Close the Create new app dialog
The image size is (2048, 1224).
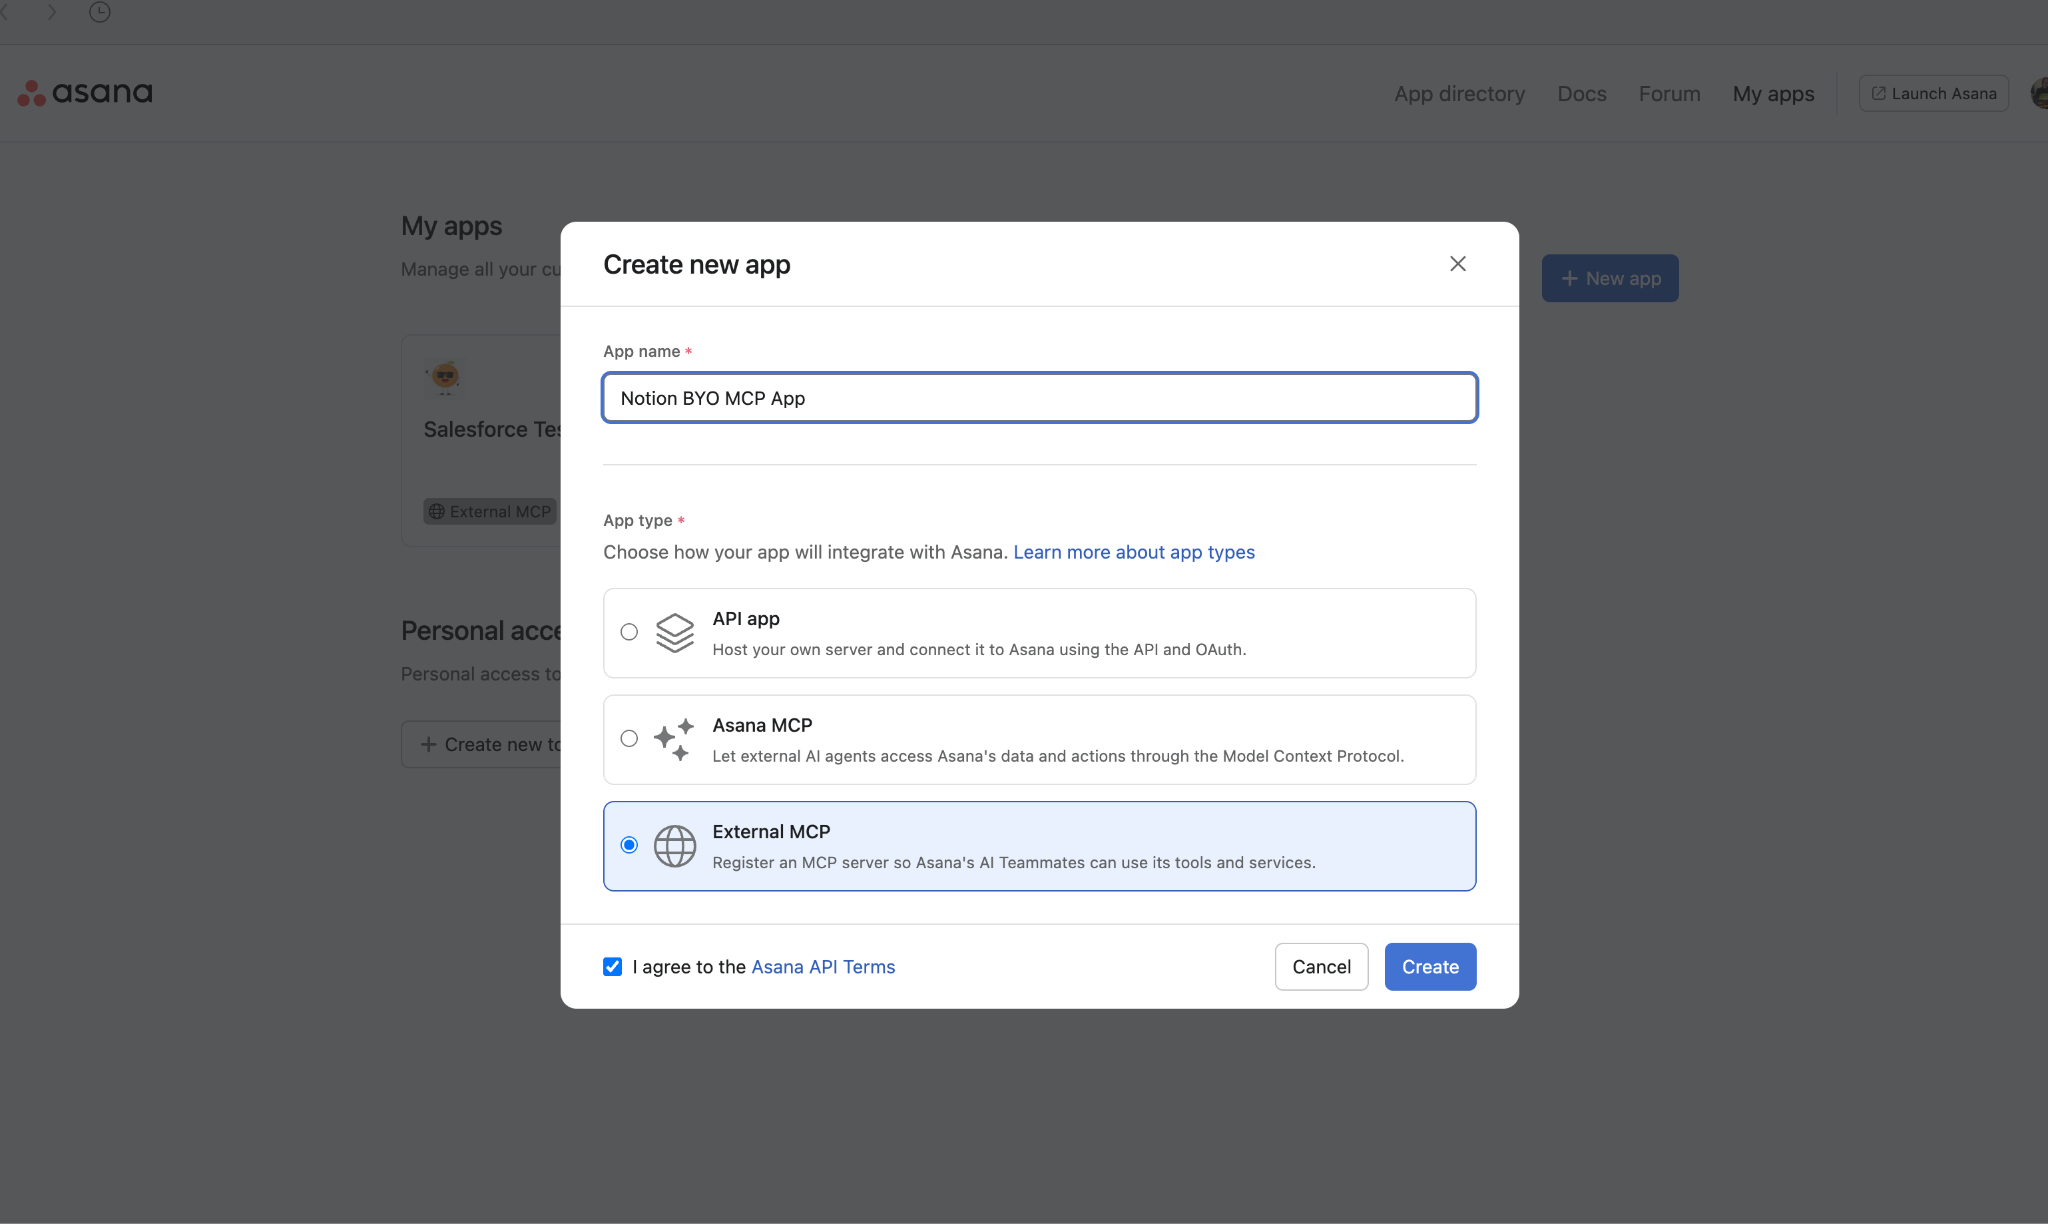coord(1458,264)
